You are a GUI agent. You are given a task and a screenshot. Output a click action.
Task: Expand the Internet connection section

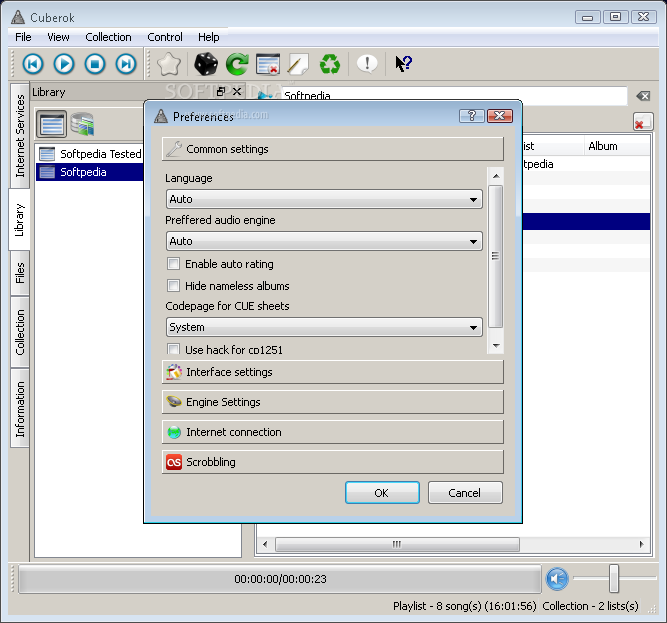[x=333, y=432]
